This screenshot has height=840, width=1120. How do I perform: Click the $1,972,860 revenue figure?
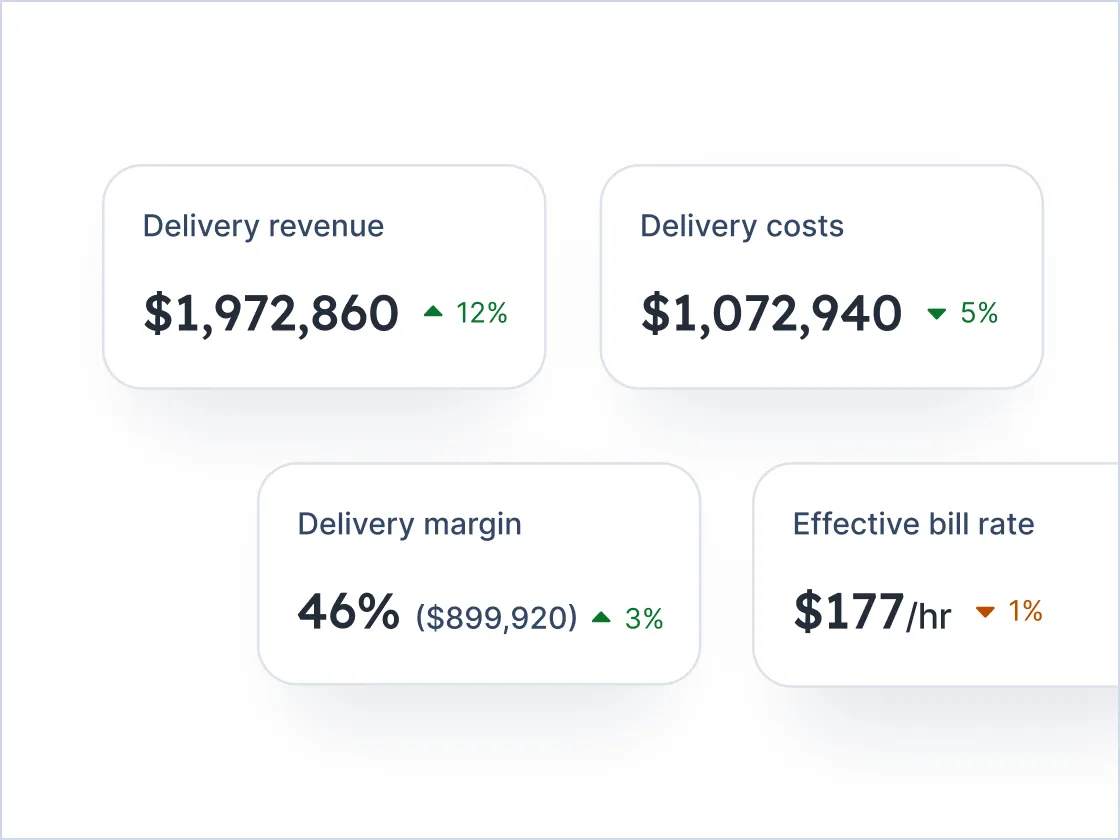coord(270,312)
